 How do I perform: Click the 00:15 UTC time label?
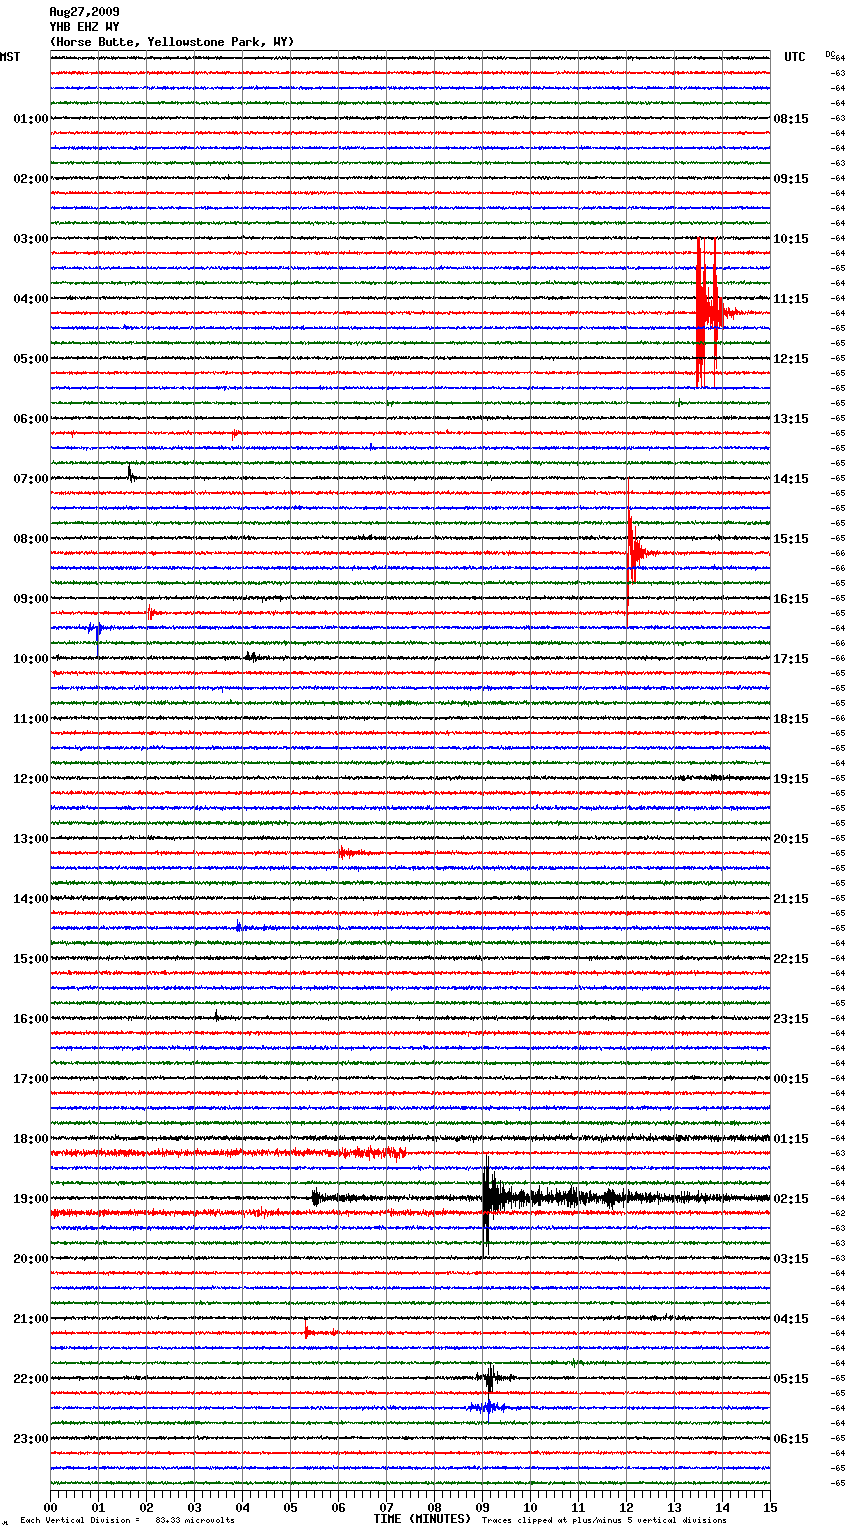pos(791,1079)
